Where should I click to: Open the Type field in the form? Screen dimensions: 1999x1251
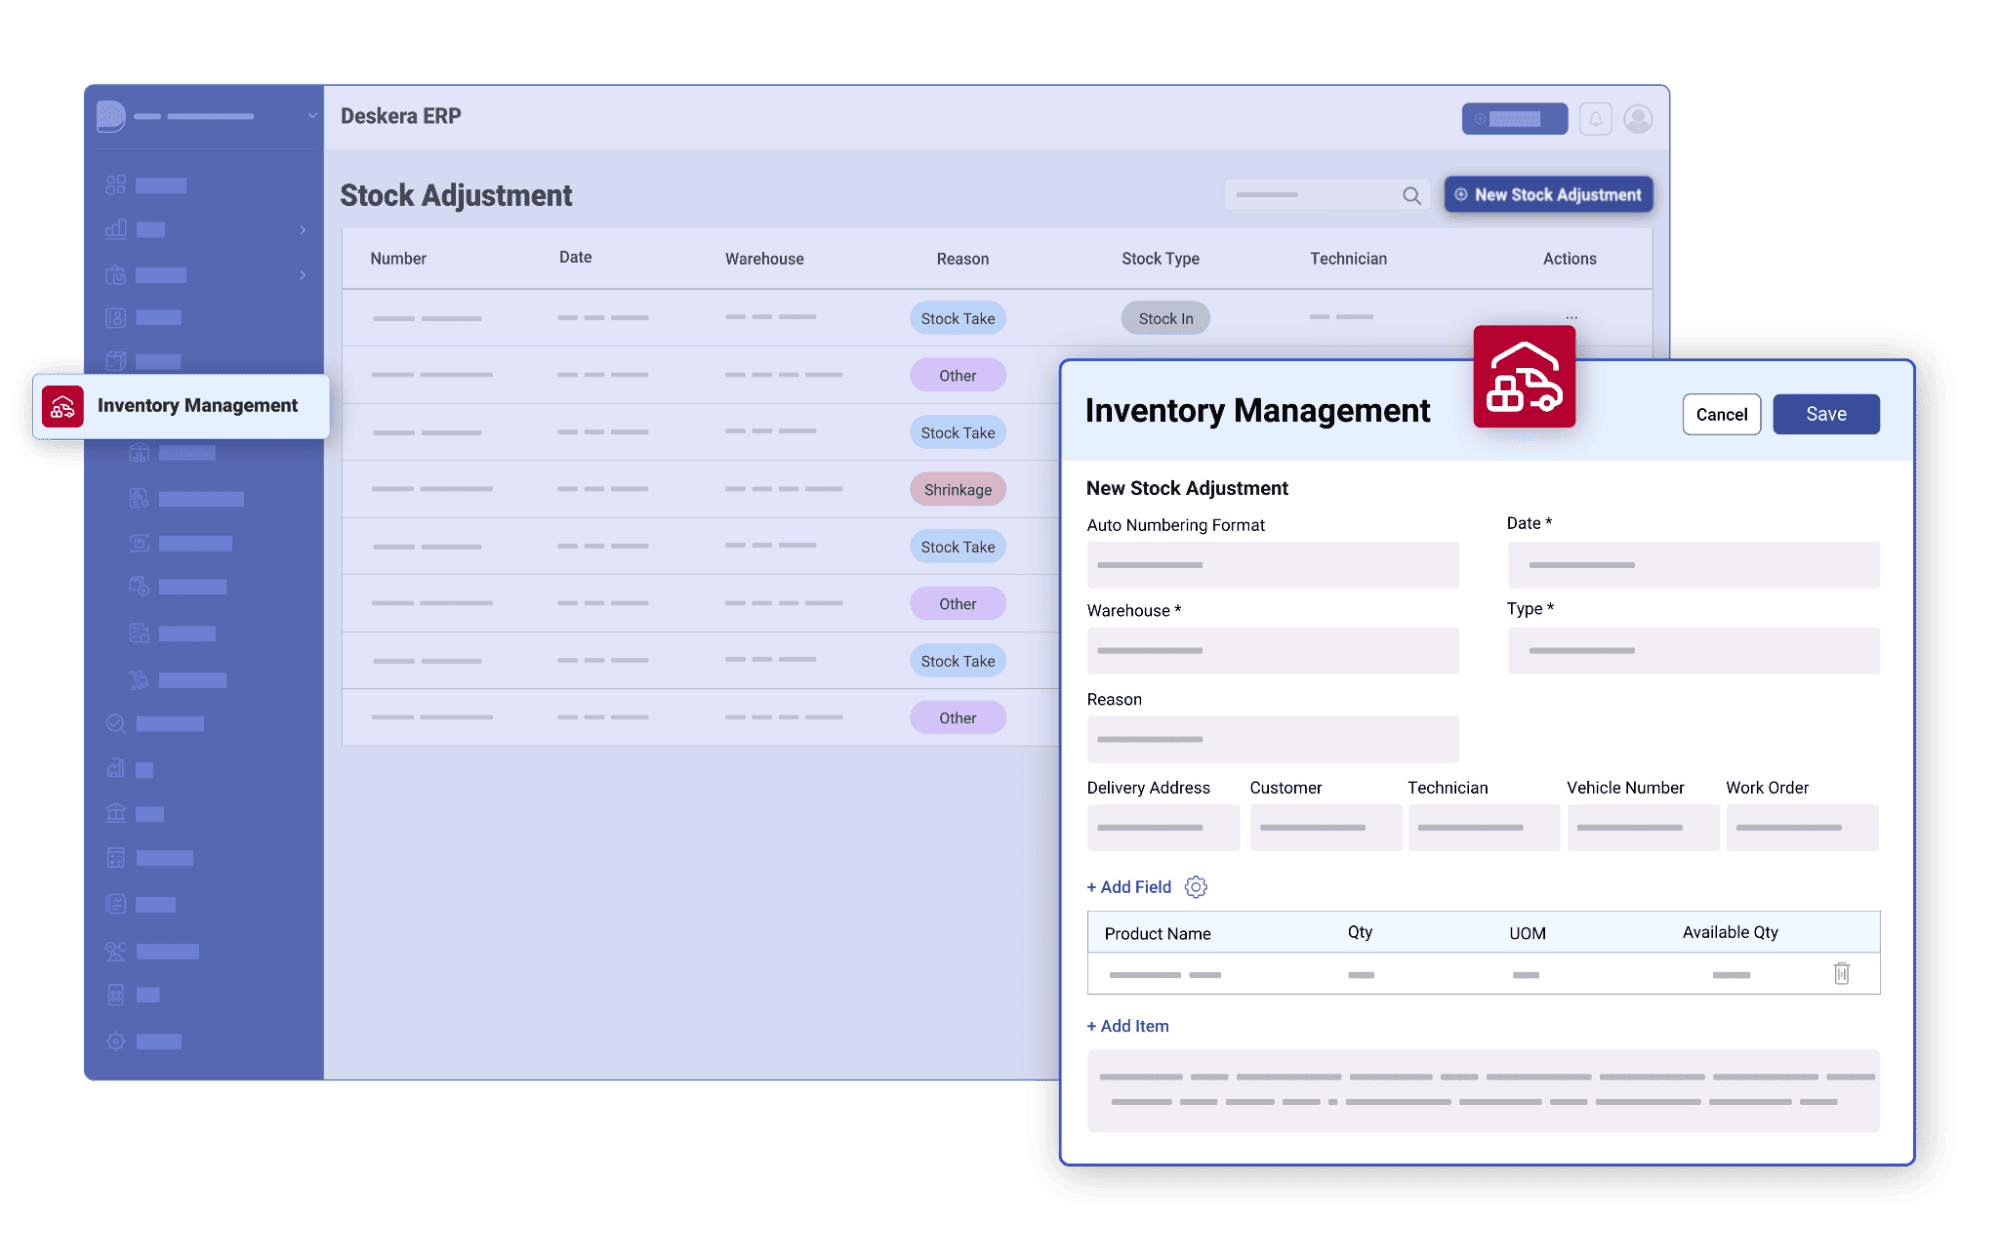1692,651
